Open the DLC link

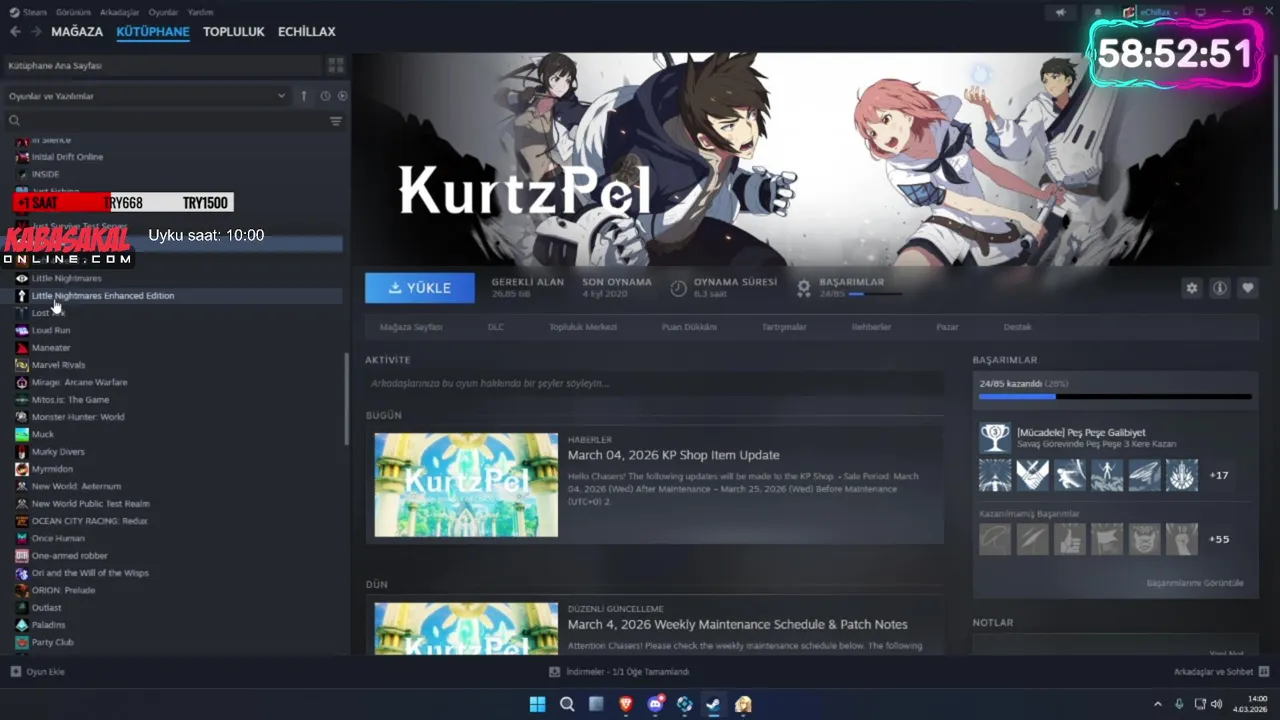pos(496,327)
